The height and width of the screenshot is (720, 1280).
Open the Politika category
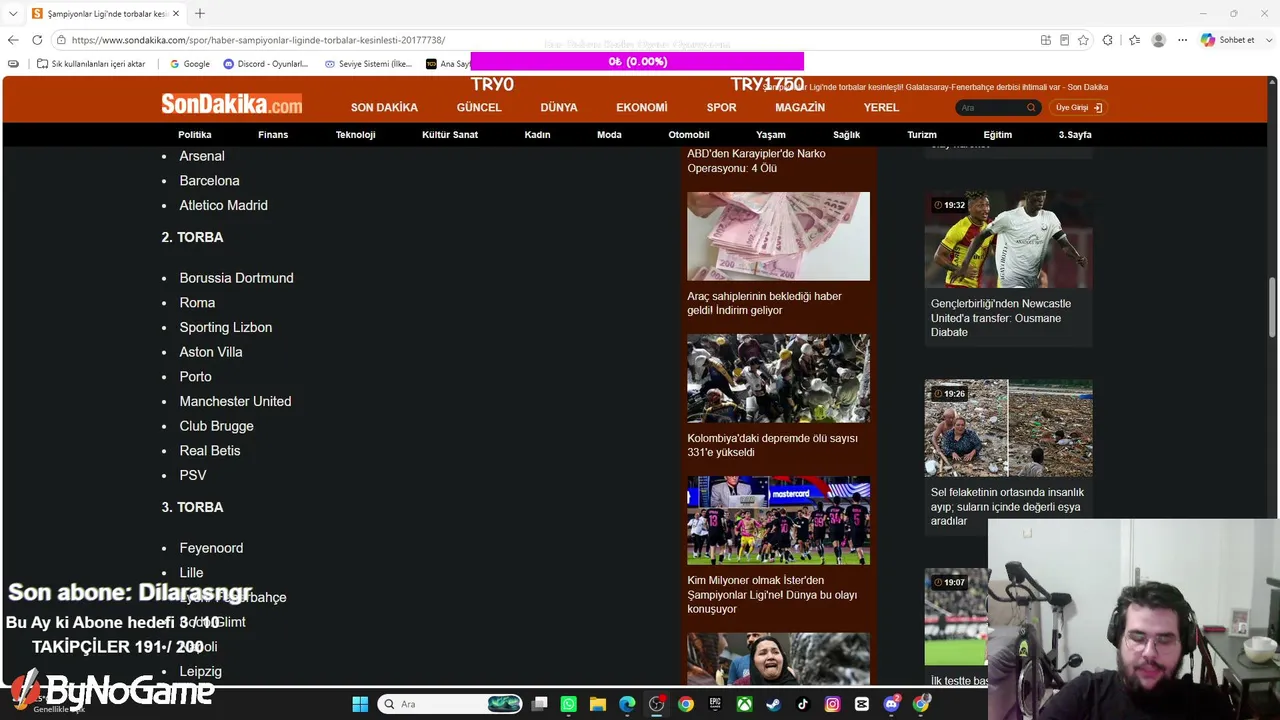195,135
